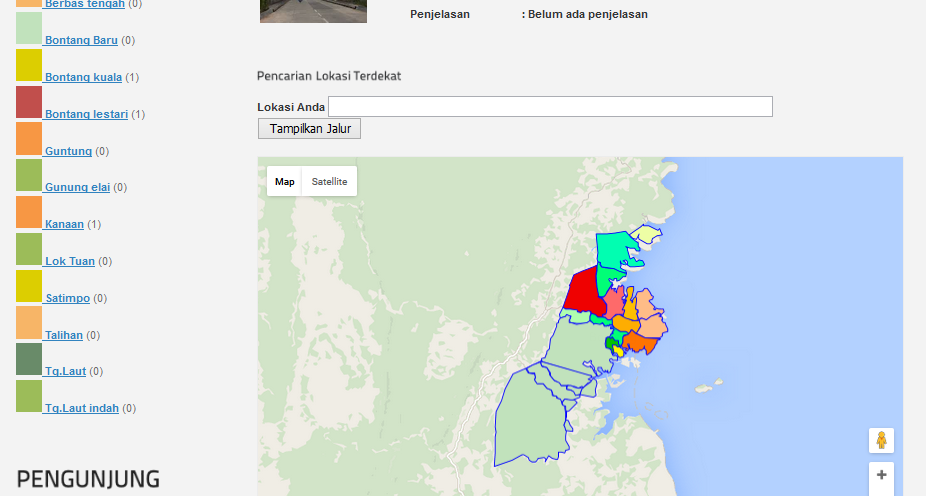Viewport: 926px width, 496px height.
Task: Click the Tampilkan Jalur button
Action: pyautogui.click(x=309, y=129)
